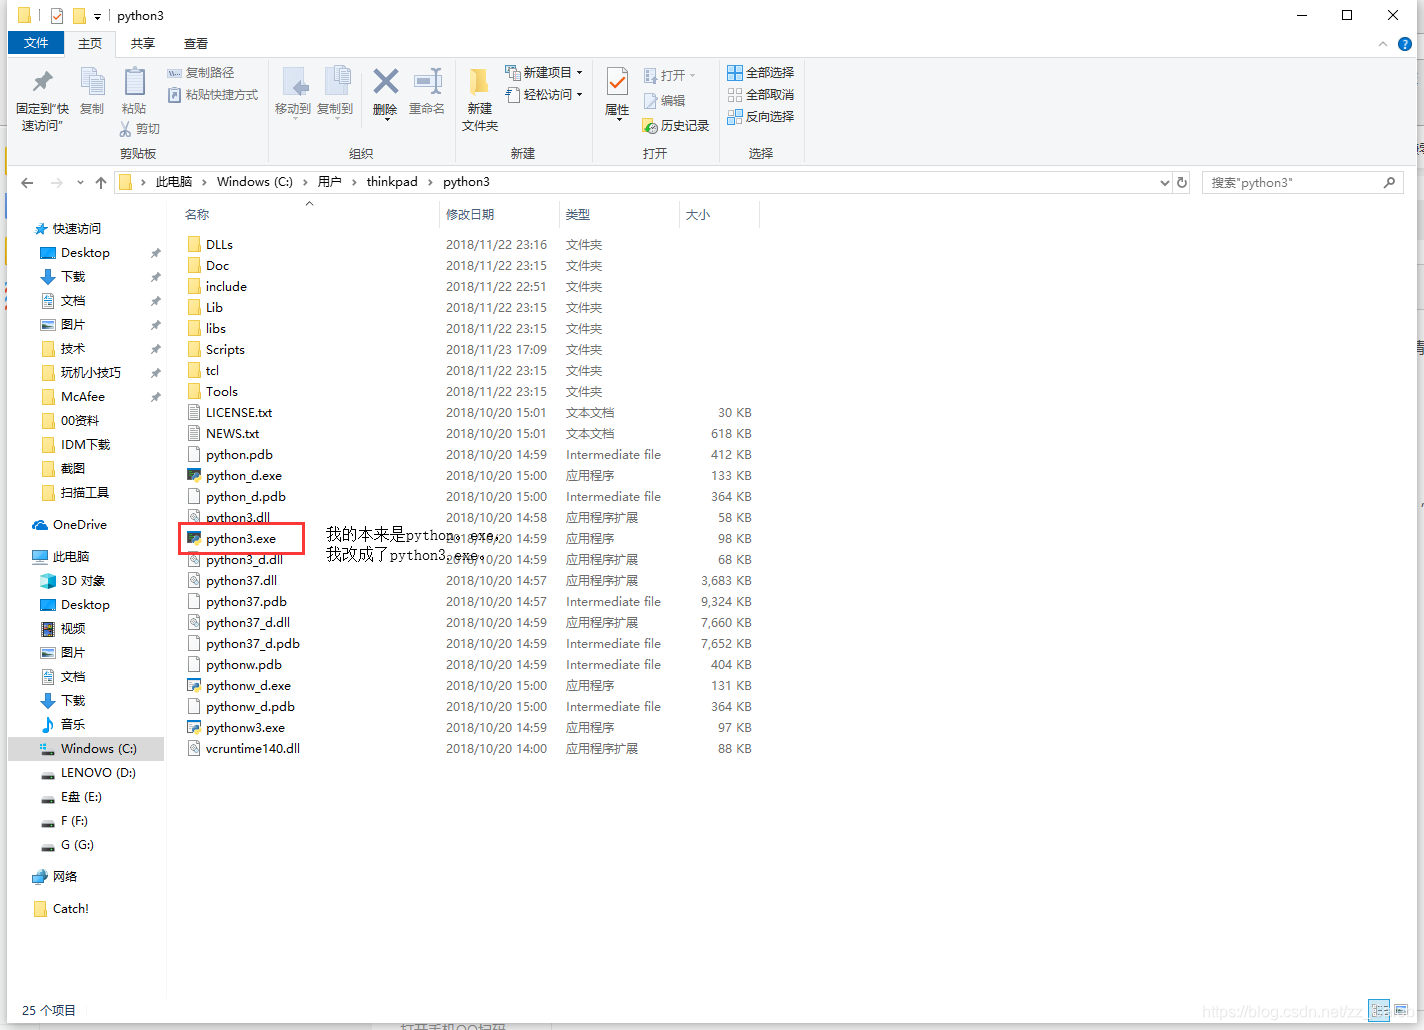Select 网络 (Network) in sidebar
This screenshot has width=1424, height=1030.
[65, 877]
